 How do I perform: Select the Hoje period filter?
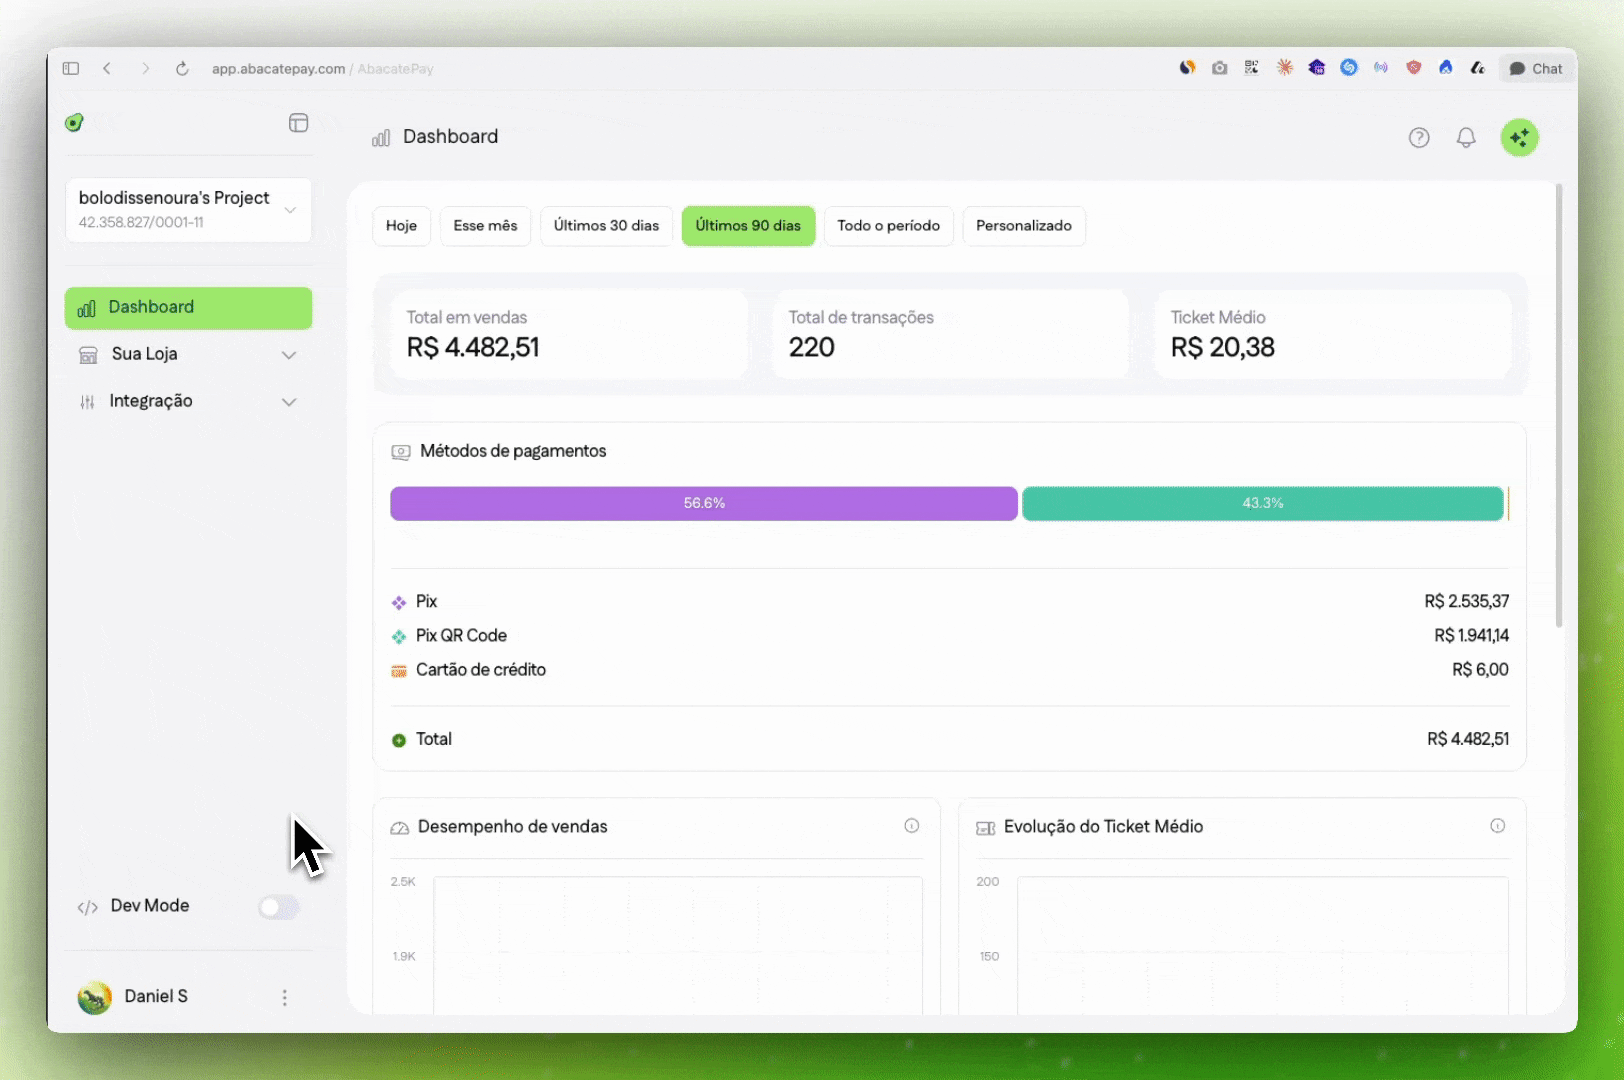tap(401, 226)
